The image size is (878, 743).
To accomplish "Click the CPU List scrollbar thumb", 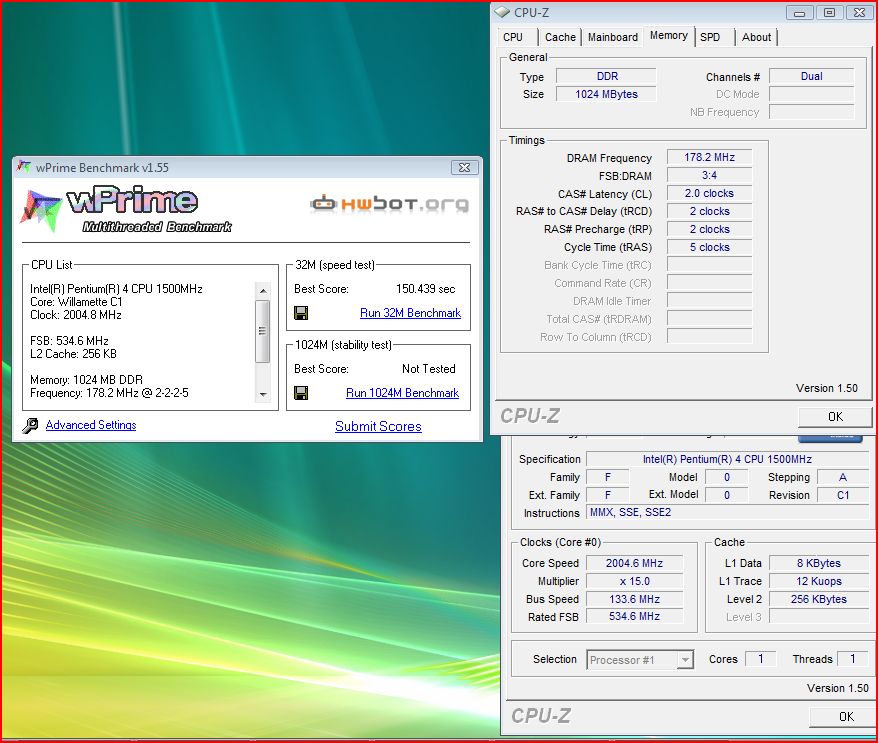I will 263,331.
